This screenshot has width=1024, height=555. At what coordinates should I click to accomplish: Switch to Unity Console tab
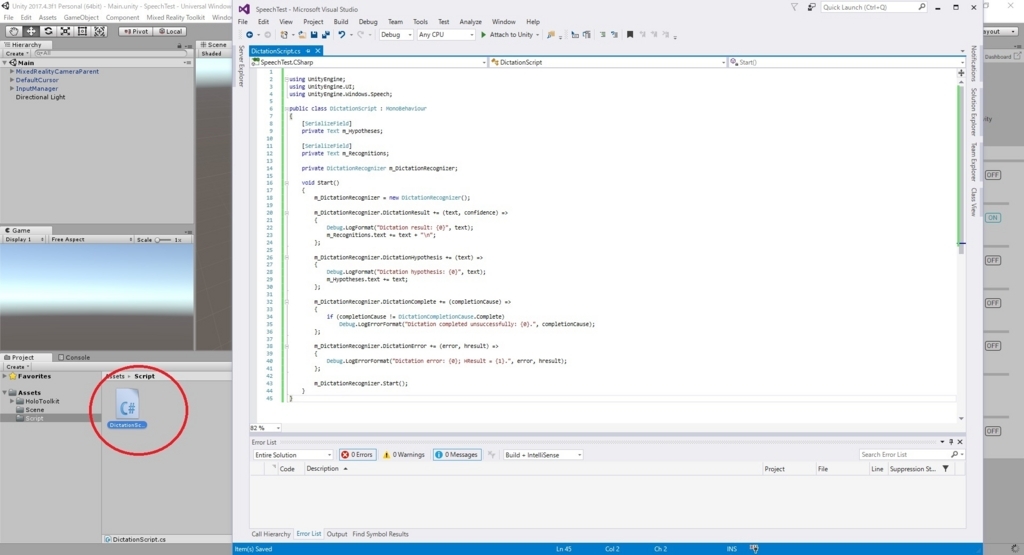pyautogui.click(x=74, y=357)
